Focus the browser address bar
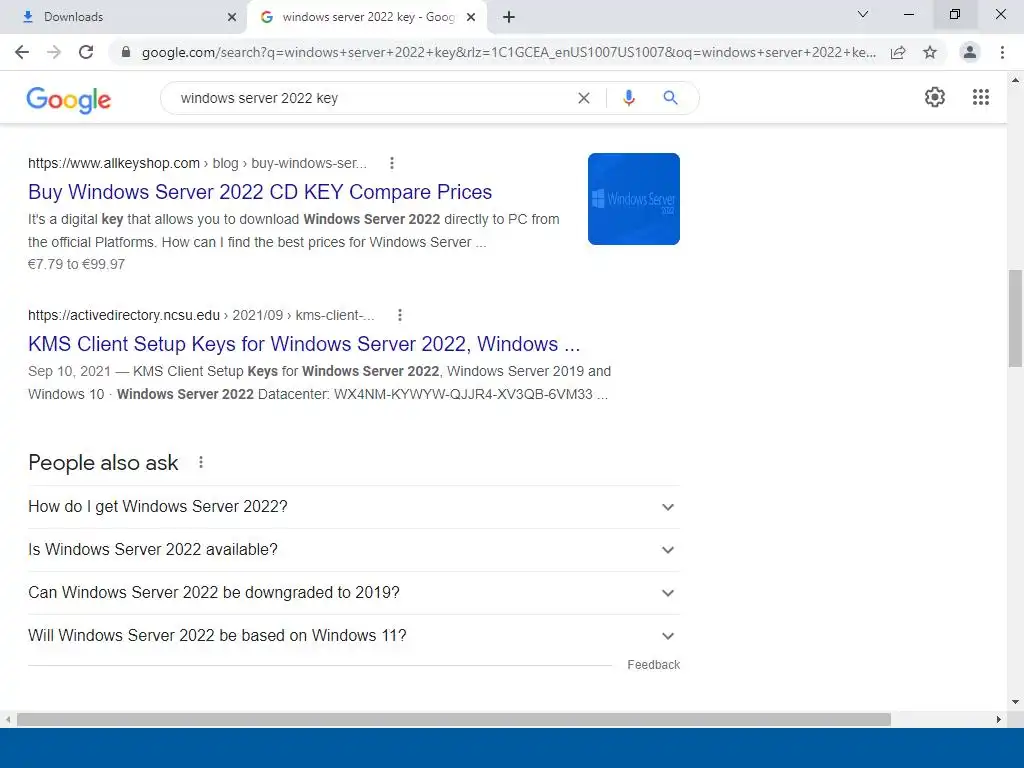This screenshot has width=1024, height=768. [x=508, y=52]
